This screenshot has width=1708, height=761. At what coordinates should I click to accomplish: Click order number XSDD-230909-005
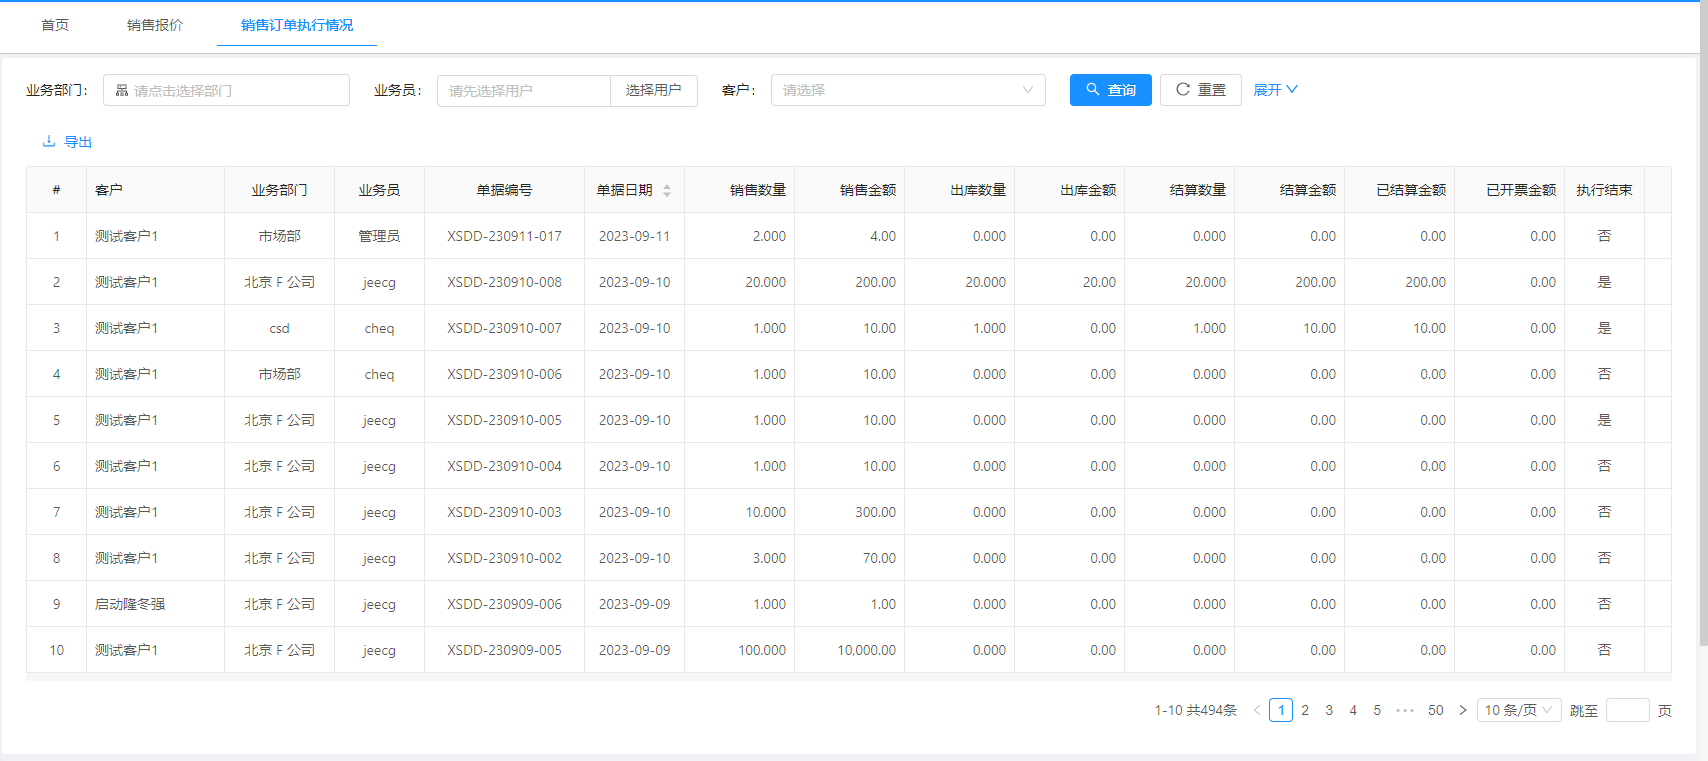point(505,650)
